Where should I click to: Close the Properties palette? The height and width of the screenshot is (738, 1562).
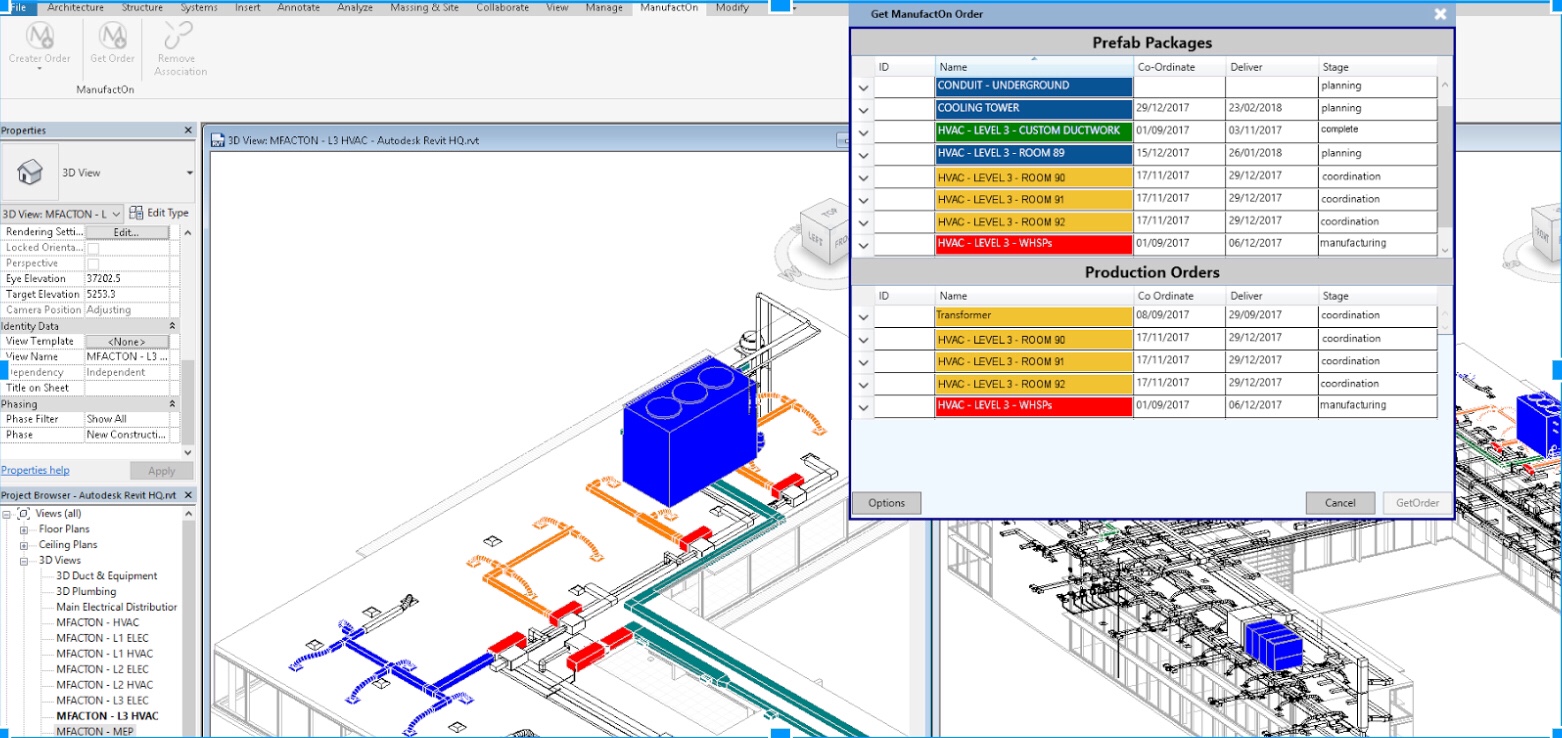[188, 130]
